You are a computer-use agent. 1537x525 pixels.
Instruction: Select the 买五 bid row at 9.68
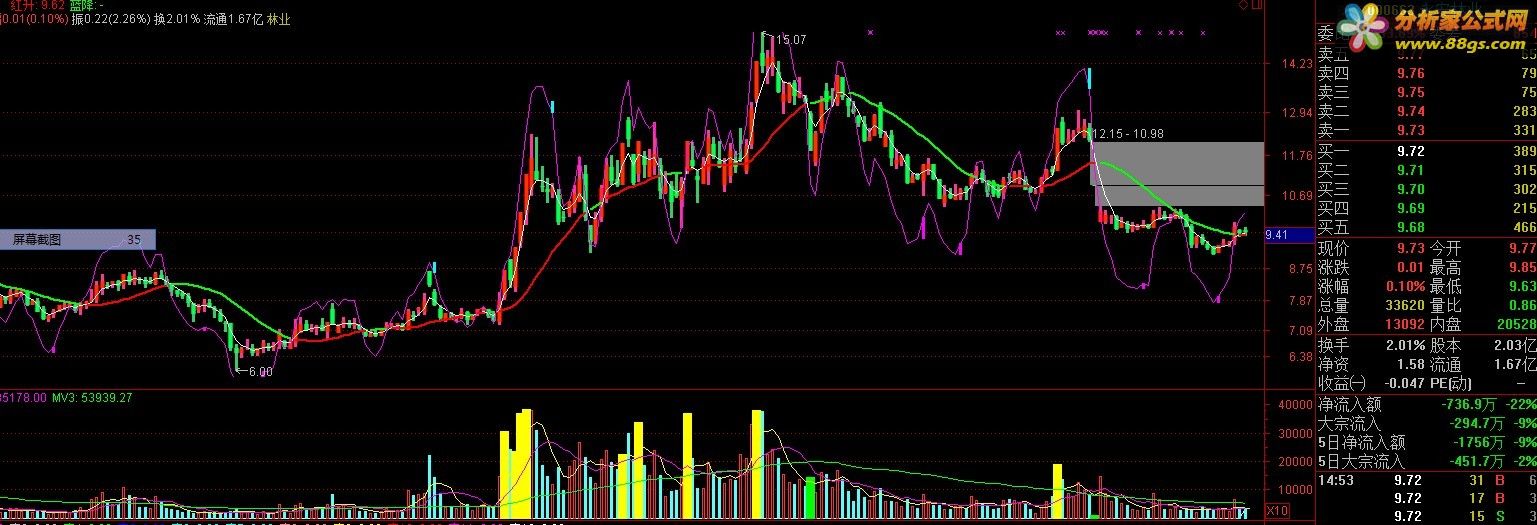pyautogui.click(x=1426, y=228)
